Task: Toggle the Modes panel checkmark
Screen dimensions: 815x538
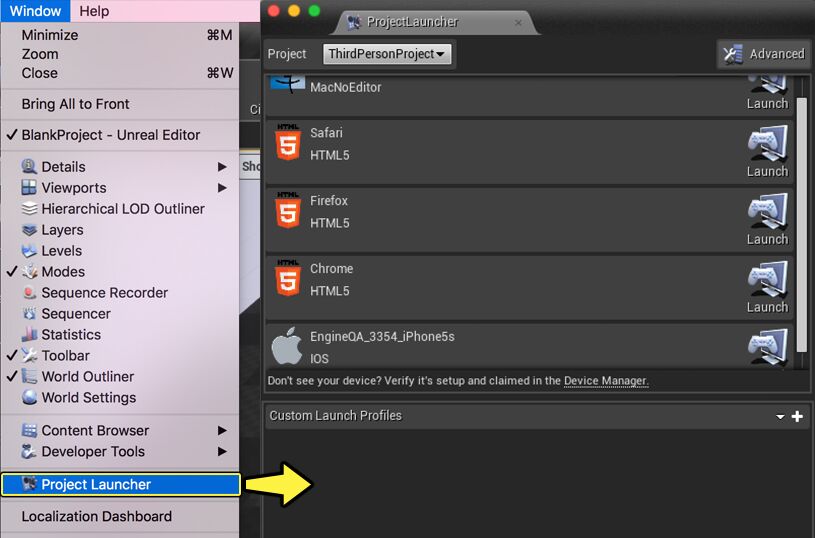Action: pos(12,271)
